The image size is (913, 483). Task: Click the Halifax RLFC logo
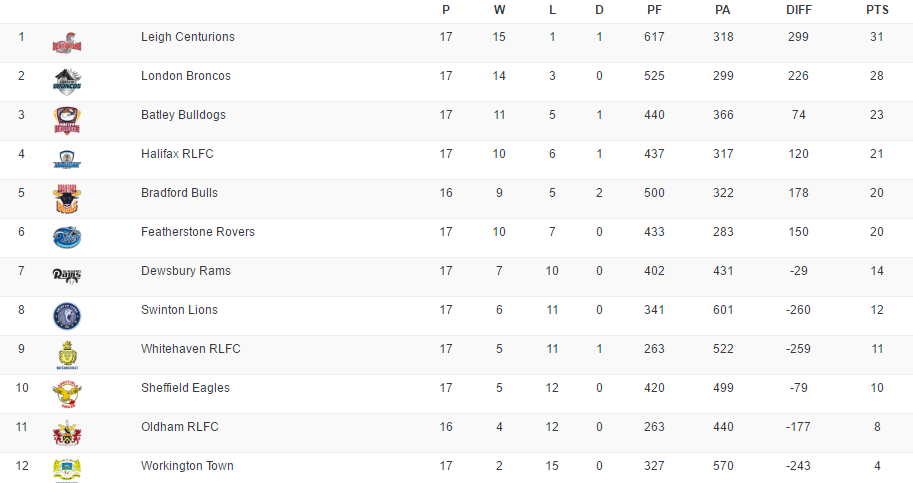pyautogui.click(x=67, y=160)
